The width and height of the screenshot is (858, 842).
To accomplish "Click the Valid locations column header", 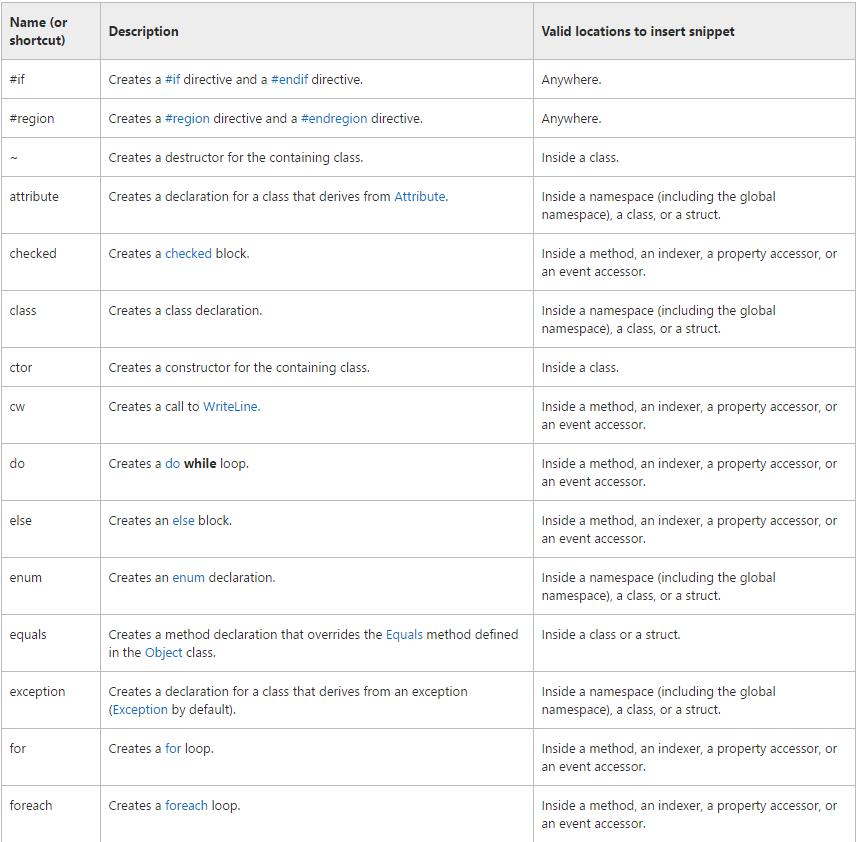I will pyautogui.click(x=637, y=32).
